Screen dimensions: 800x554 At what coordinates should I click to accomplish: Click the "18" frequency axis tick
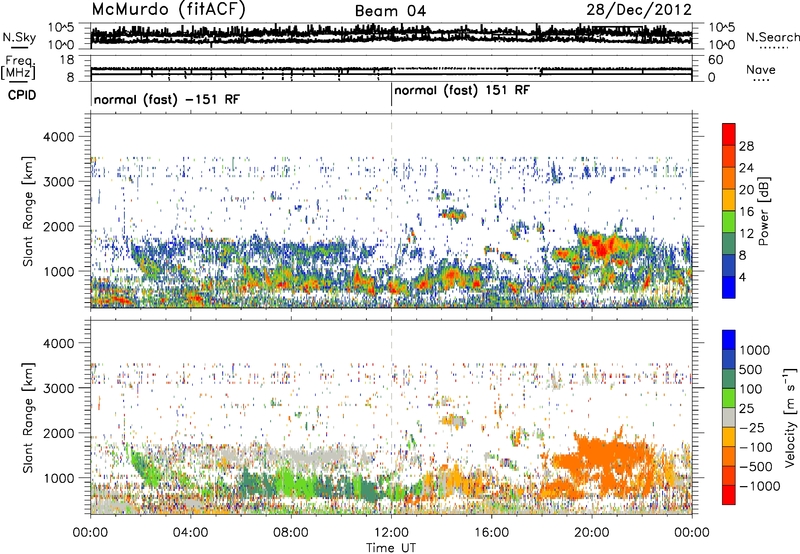point(67,60)
